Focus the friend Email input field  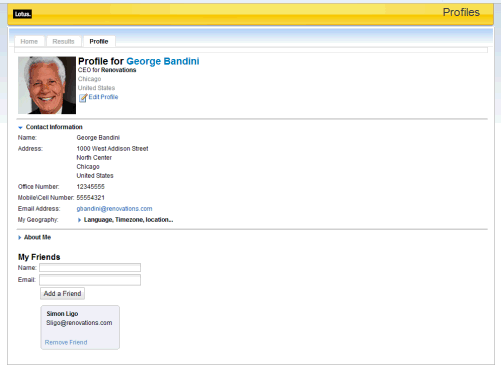click(90, 280)
